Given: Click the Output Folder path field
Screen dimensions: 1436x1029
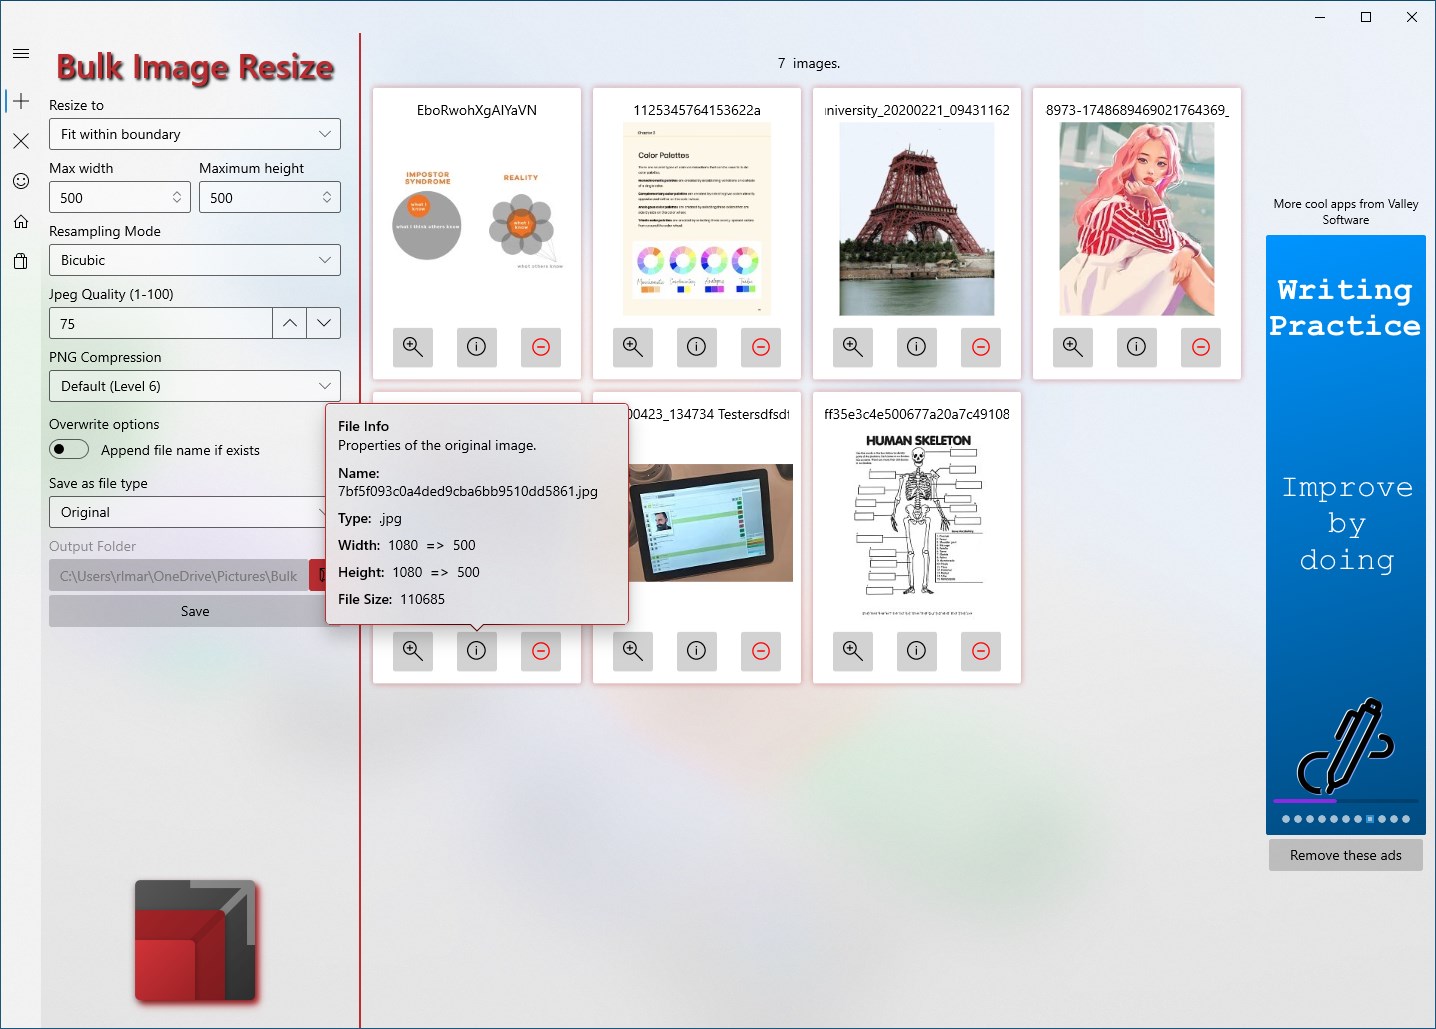Looking at the screenshot, I should coord(179,575).
